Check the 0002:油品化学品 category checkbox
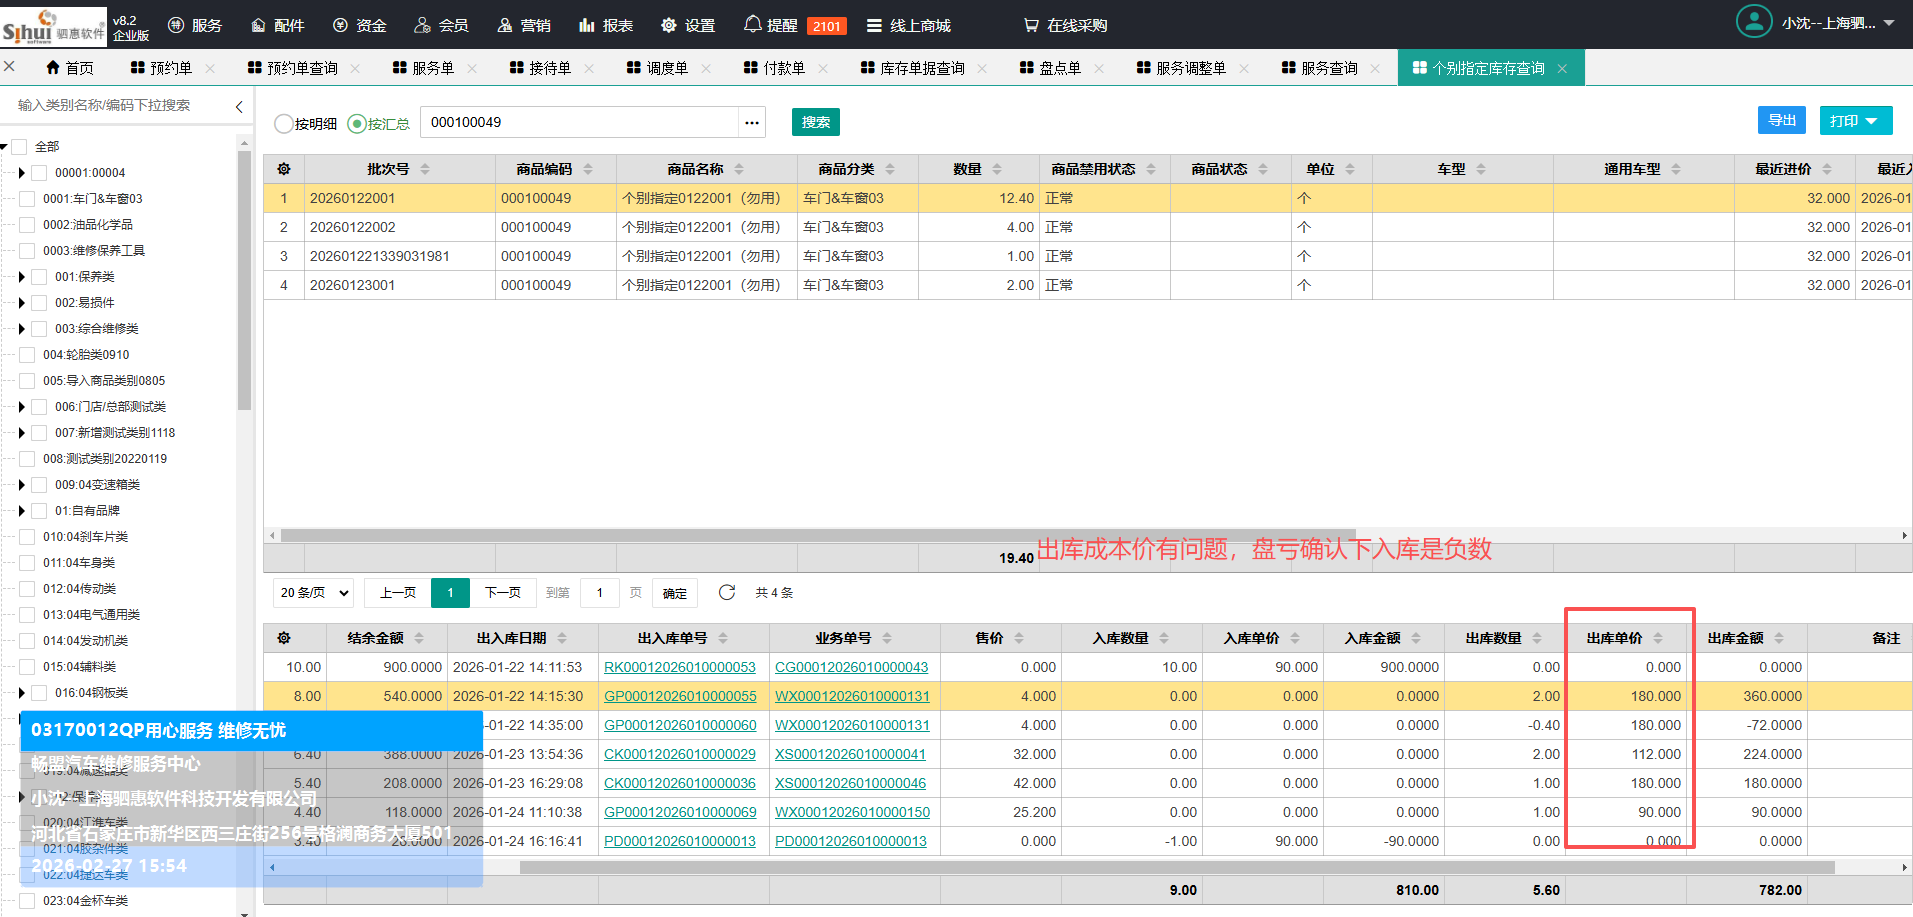1913x917 pixels. (27, 225)
